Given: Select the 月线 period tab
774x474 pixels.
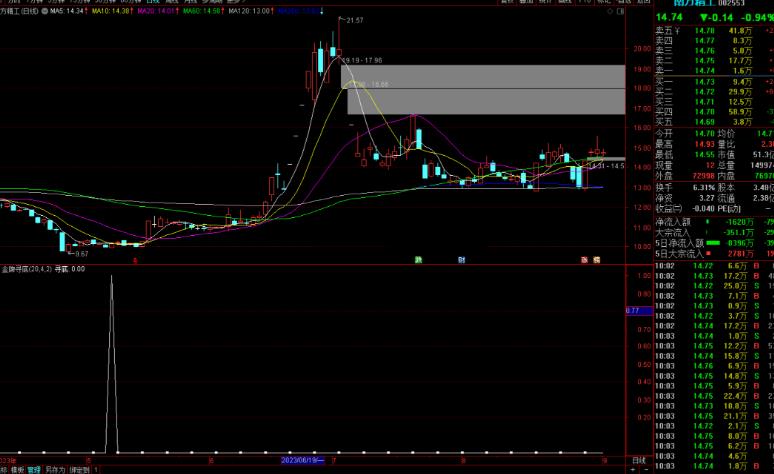Looking at the screenshot, I should [190, 1].
